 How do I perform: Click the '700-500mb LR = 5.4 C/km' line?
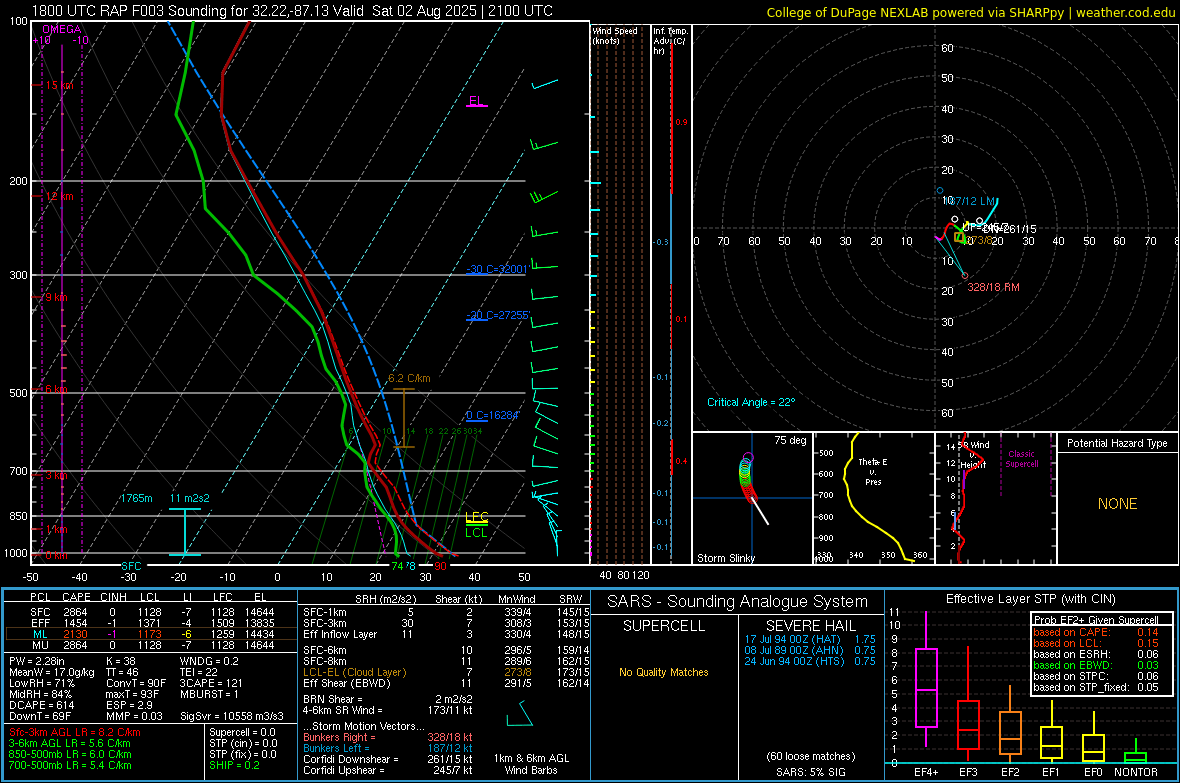tap(70, 765)
